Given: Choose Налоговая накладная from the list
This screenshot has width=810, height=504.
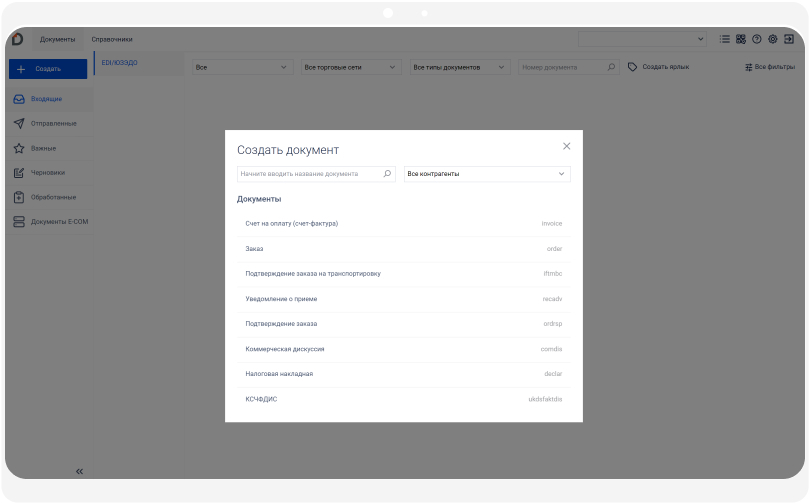Looking at the screenshot, I should [279, 374].
